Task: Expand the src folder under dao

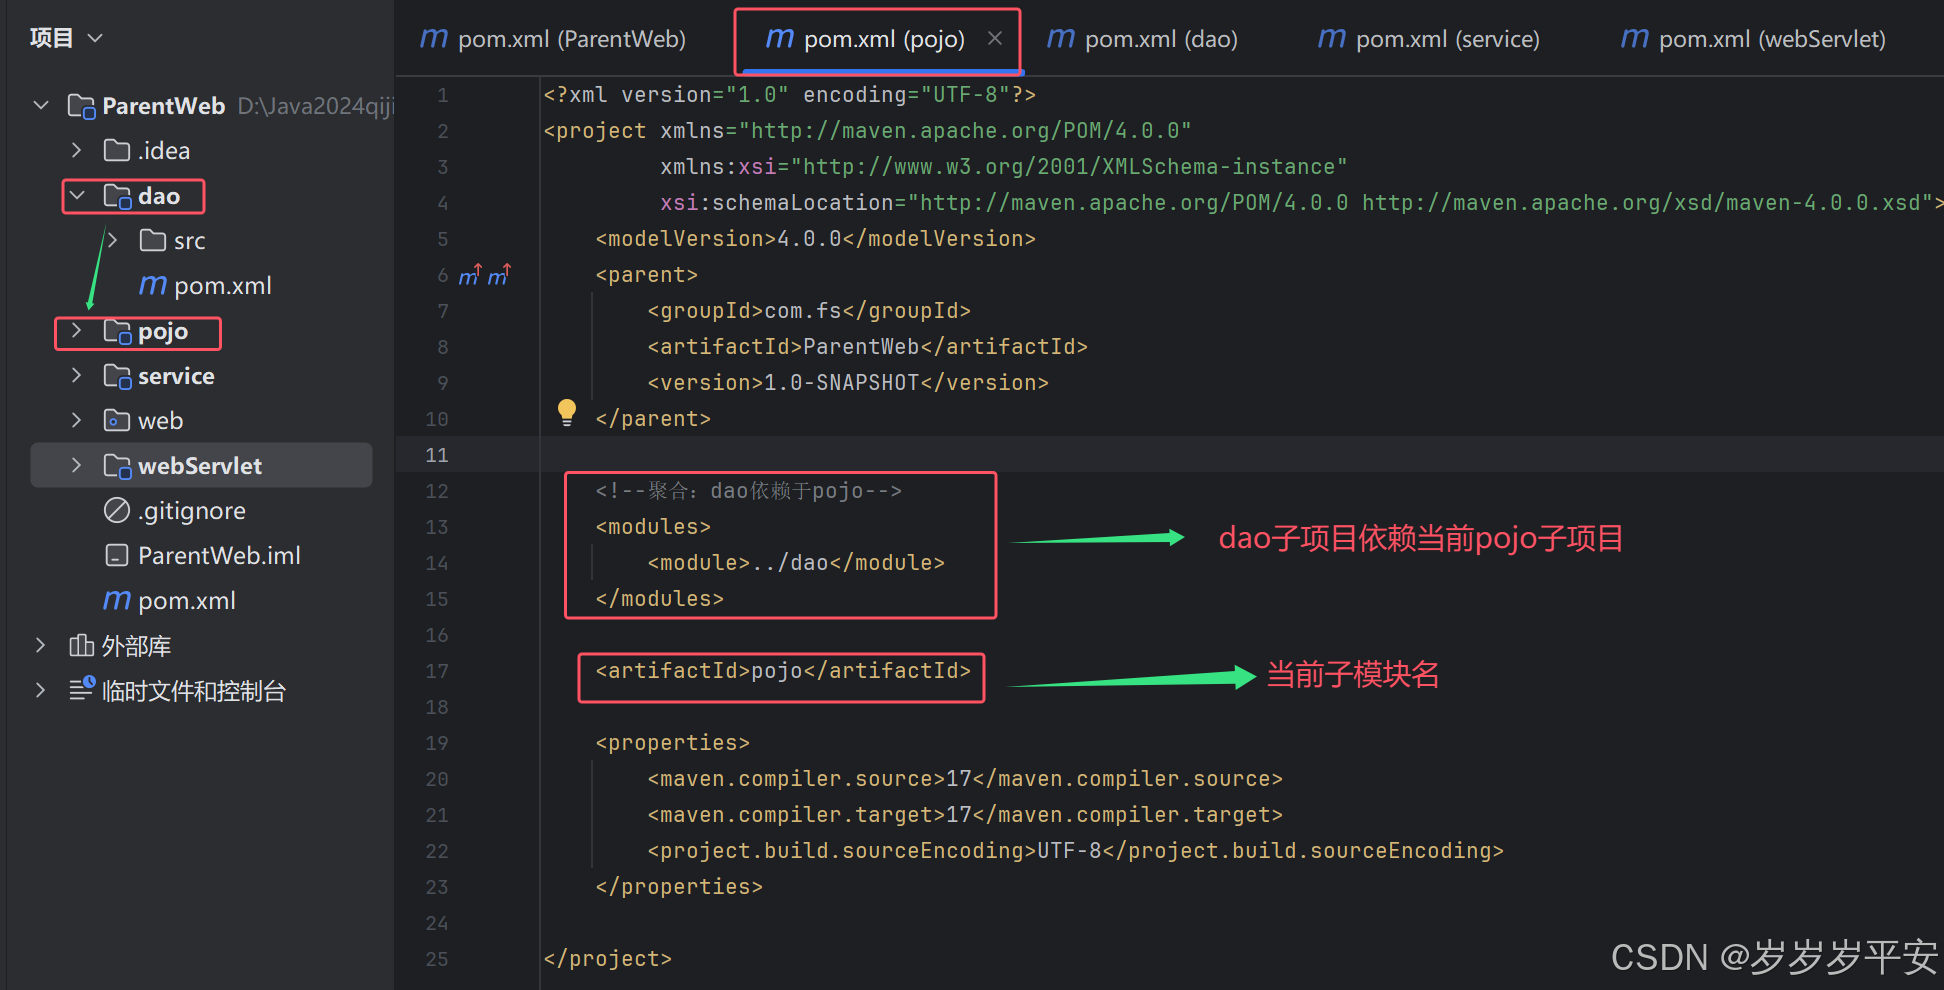Action: click(113, 240)
